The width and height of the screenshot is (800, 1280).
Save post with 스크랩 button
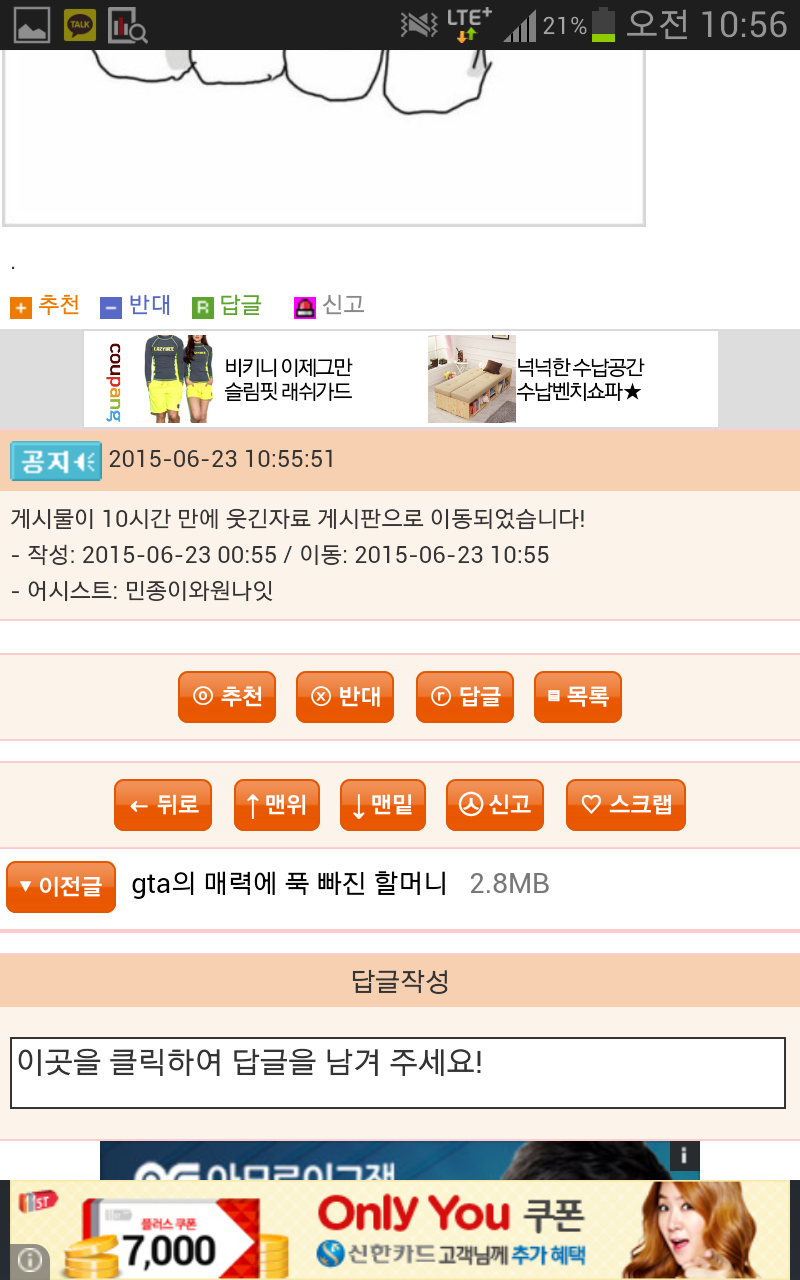(626, 805)
